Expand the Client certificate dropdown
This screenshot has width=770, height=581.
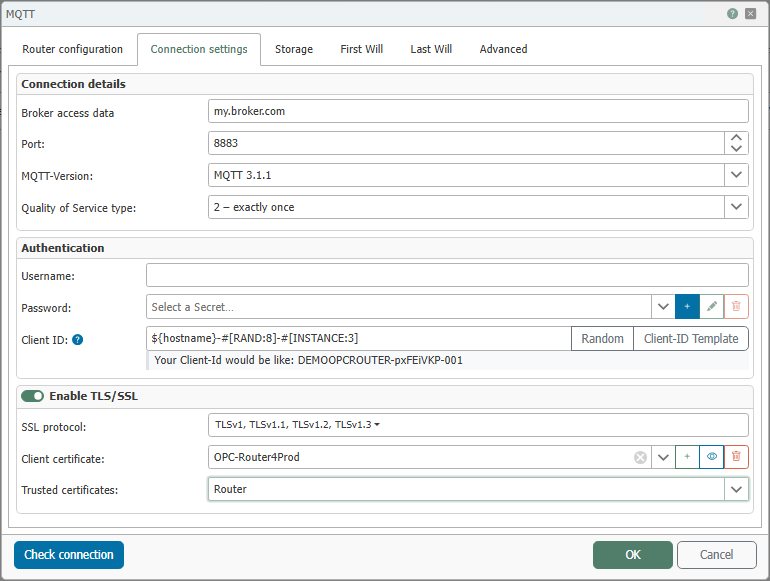pyautogui.click(x=663, y=457)
